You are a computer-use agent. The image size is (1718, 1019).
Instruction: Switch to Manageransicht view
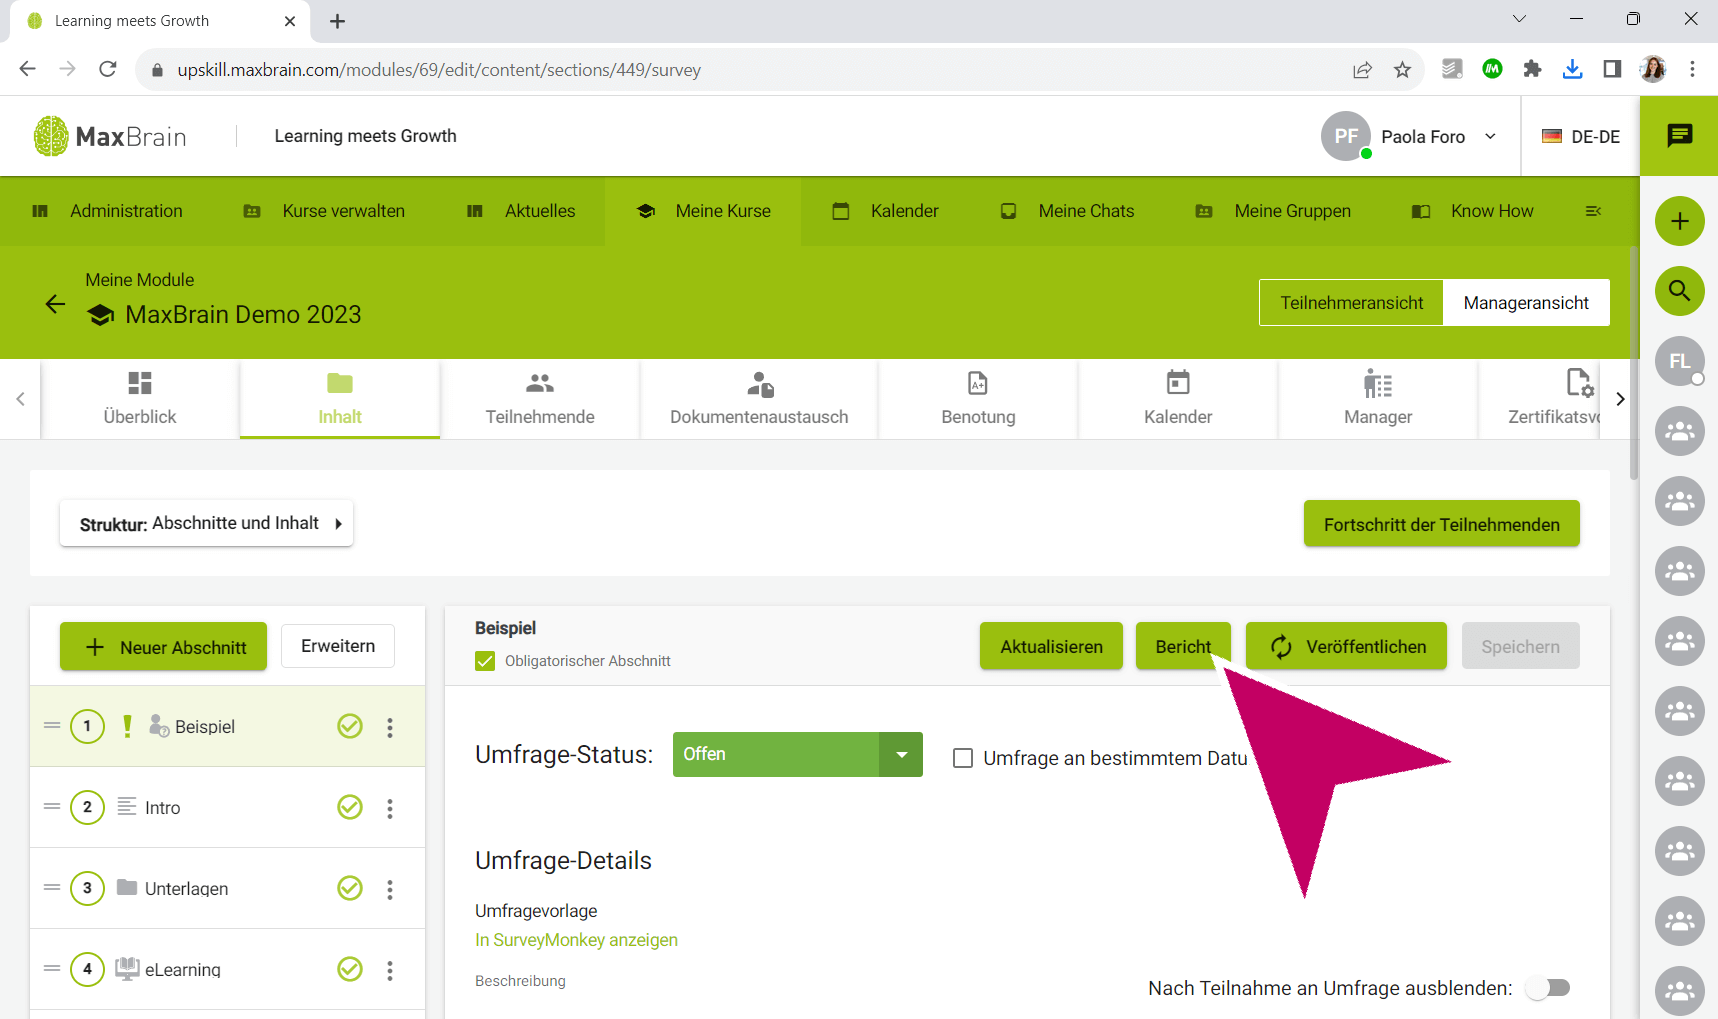pyautogui.click(x=1526, y=303)
